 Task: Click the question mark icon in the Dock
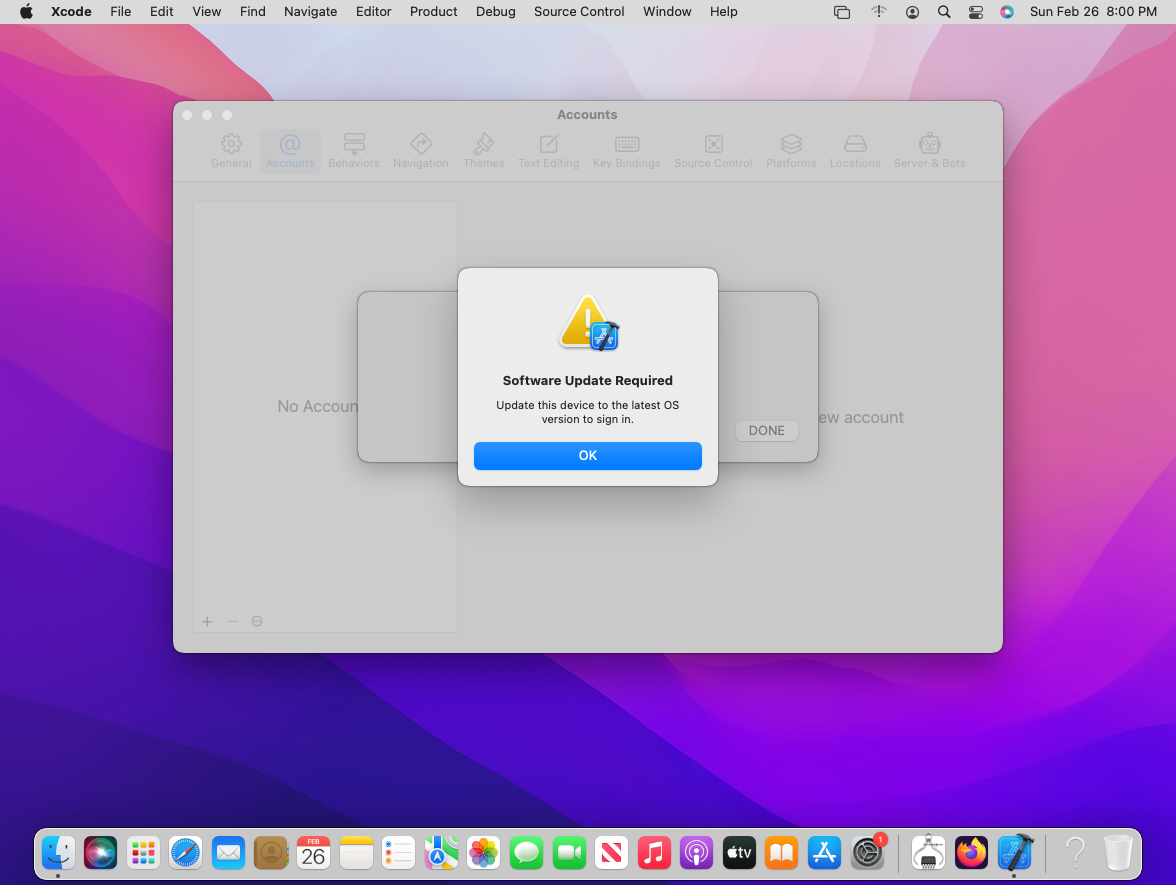pos(1076,853)
